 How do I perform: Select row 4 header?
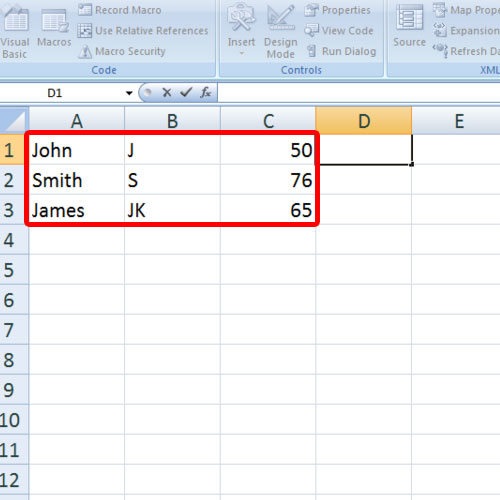click(14, 240)
